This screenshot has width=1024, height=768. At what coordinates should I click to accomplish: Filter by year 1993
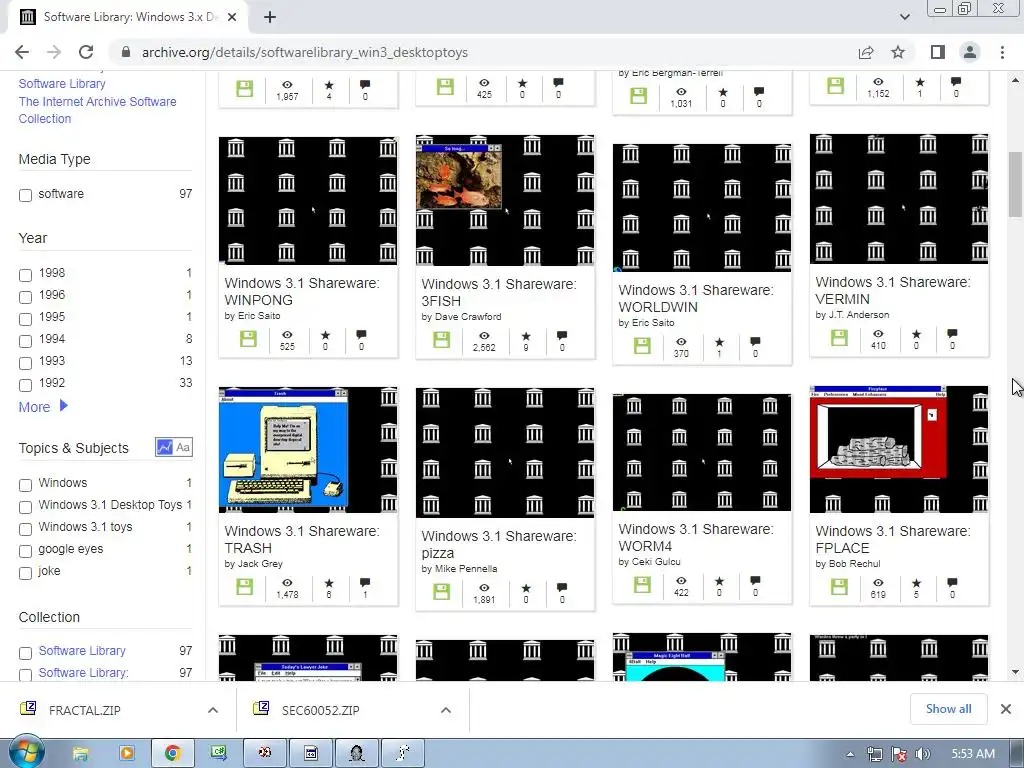pos(25,363)
